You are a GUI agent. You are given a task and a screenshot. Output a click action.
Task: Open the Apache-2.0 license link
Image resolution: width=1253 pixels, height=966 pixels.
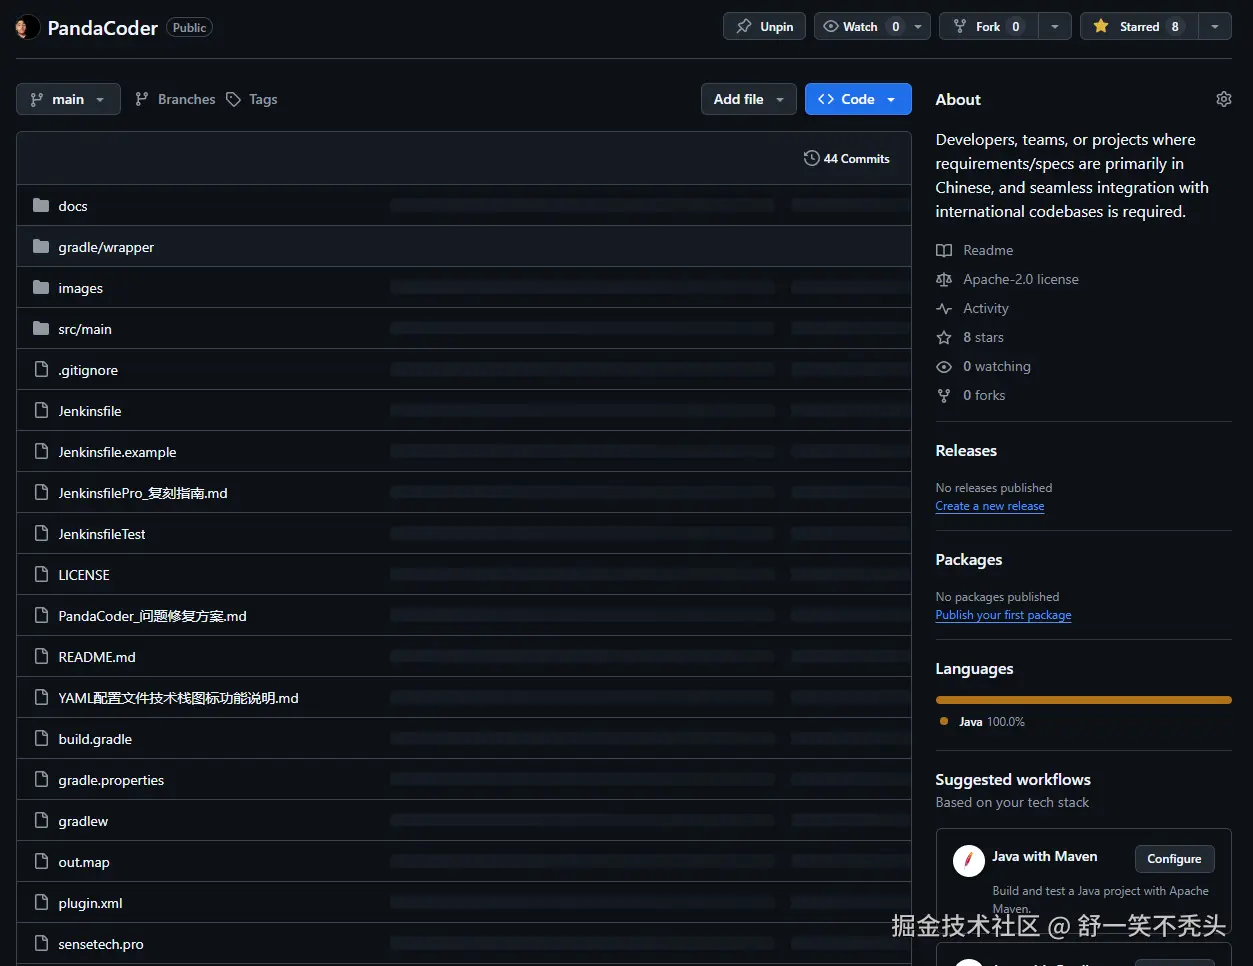pos(1021,279)
